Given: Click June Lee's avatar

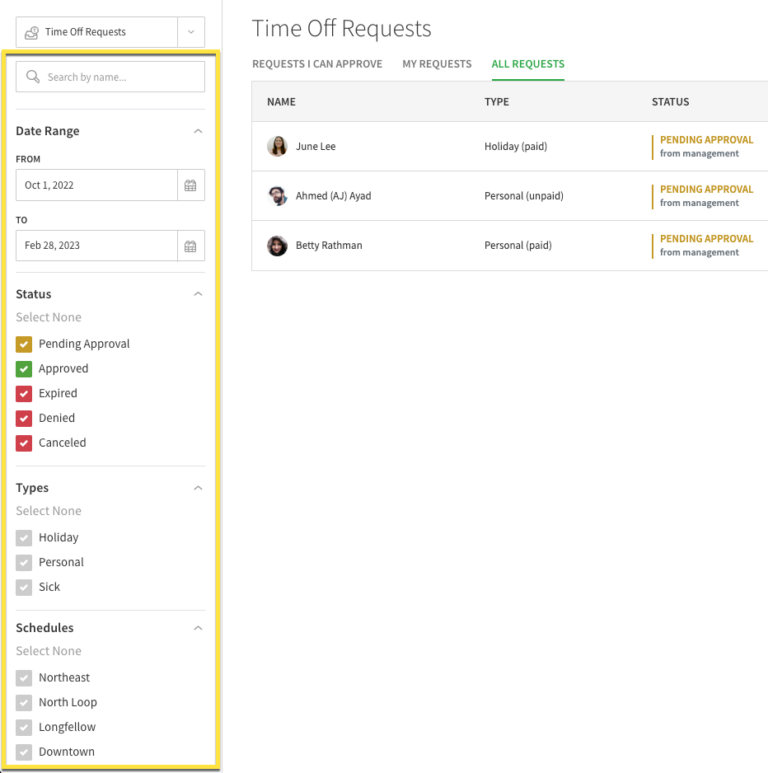Looking at the screenshot, I should (x=277, y=146).
